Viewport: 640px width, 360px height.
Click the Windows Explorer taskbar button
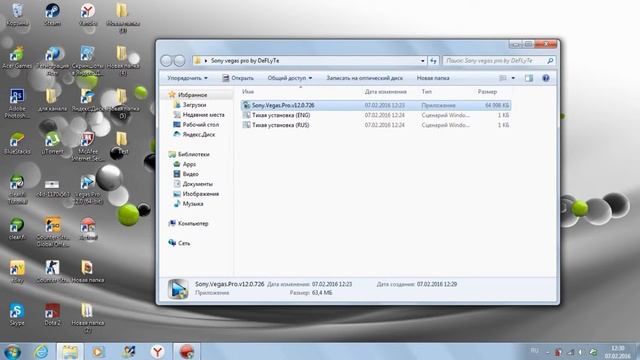point(70,351)
